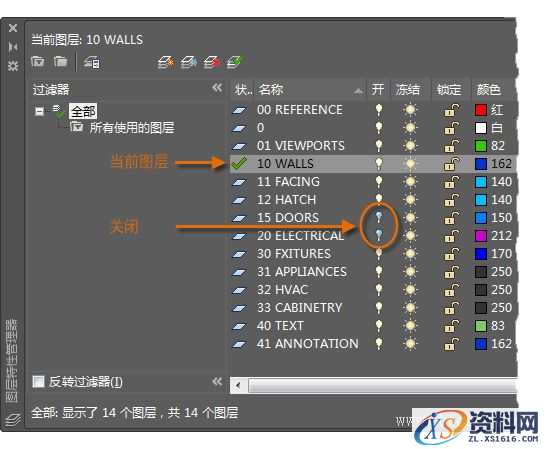Toggle the 31 APPLIANCES layer bulb

click(x=379, y=272)
